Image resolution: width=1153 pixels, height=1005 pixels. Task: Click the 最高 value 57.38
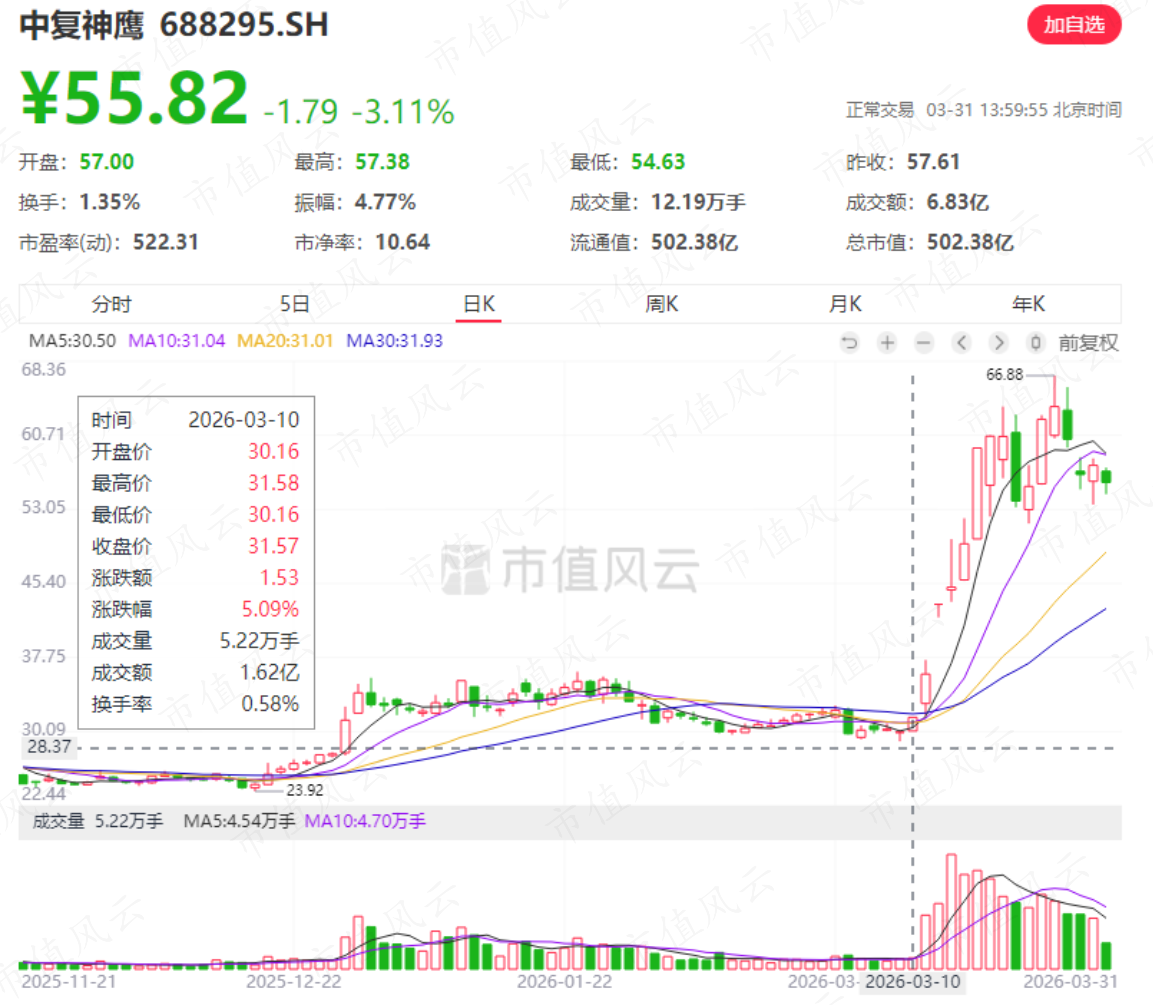(x=382, y=162)
